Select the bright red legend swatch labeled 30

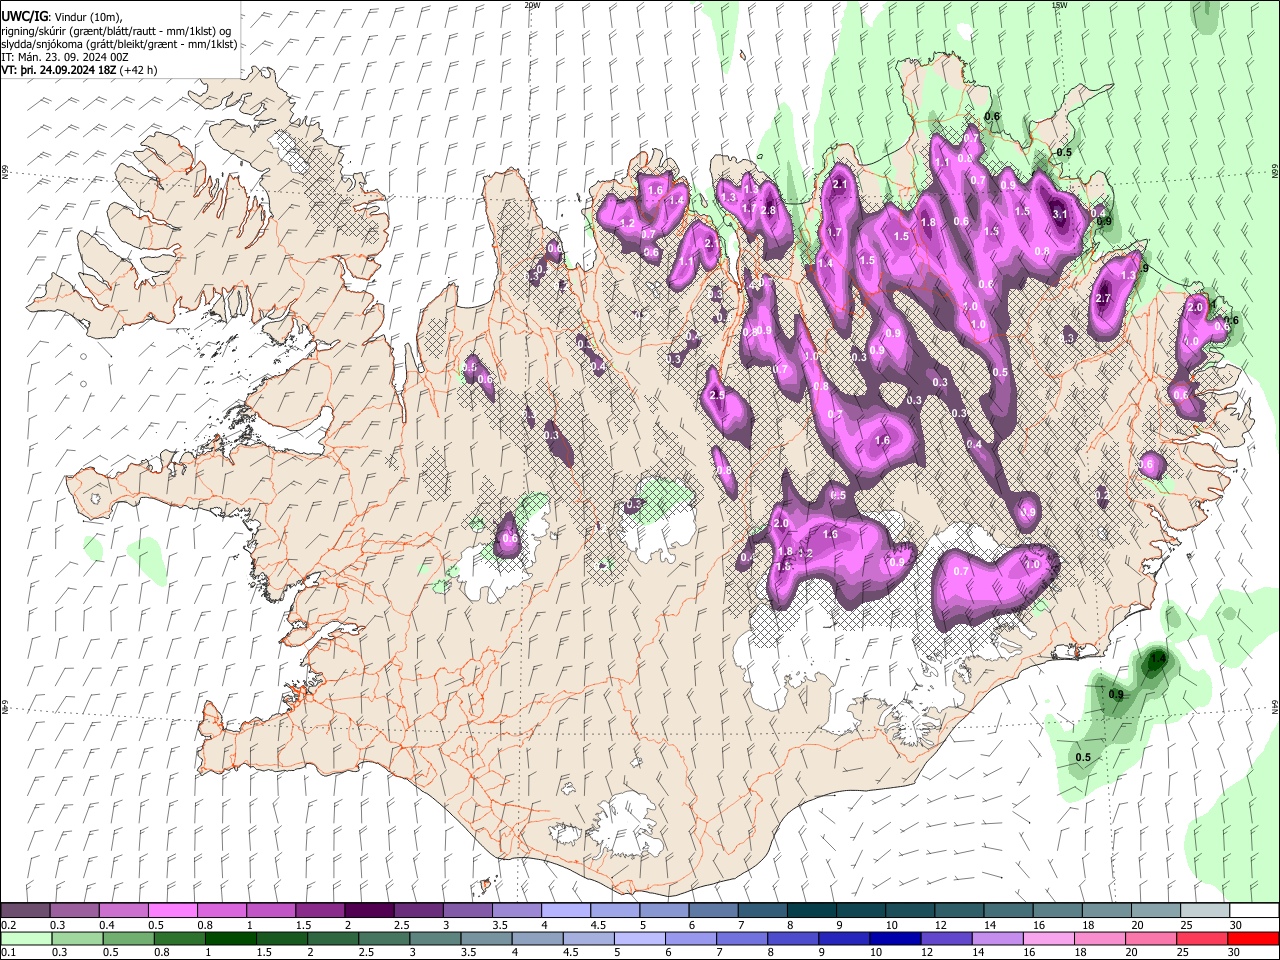[1252, 938]
